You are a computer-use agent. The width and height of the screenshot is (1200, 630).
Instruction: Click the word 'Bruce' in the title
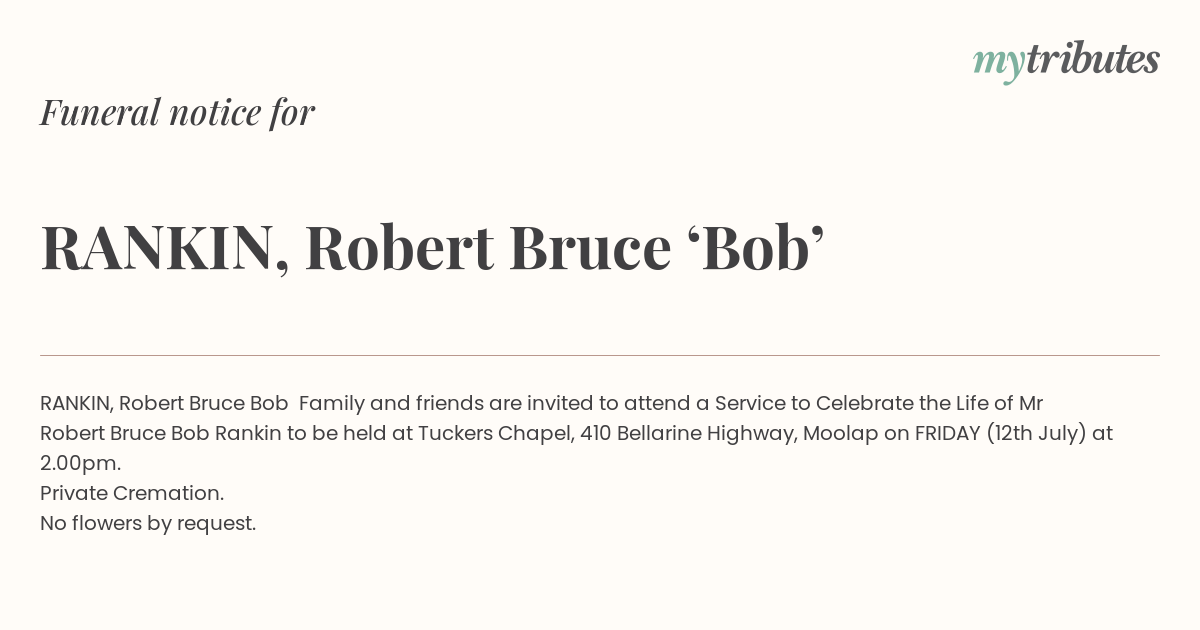[x=590, y=249]
